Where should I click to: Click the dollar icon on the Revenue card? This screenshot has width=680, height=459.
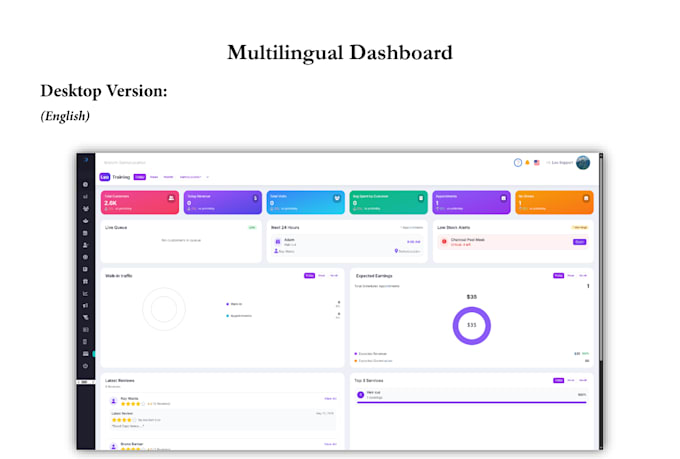[x=255, y=198]
